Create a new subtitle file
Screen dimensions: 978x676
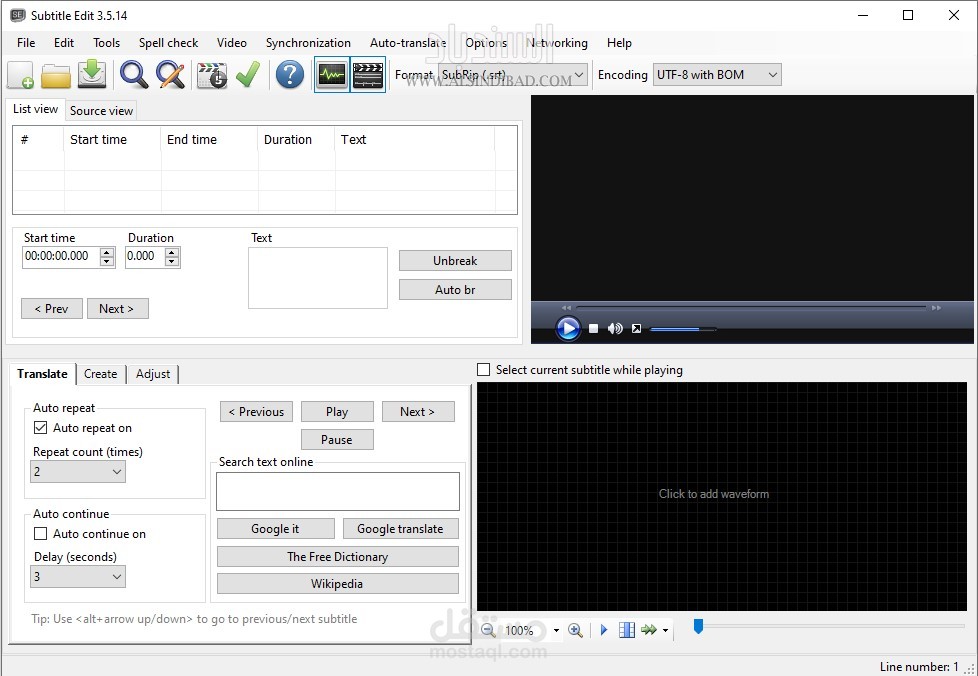[20, 75]
